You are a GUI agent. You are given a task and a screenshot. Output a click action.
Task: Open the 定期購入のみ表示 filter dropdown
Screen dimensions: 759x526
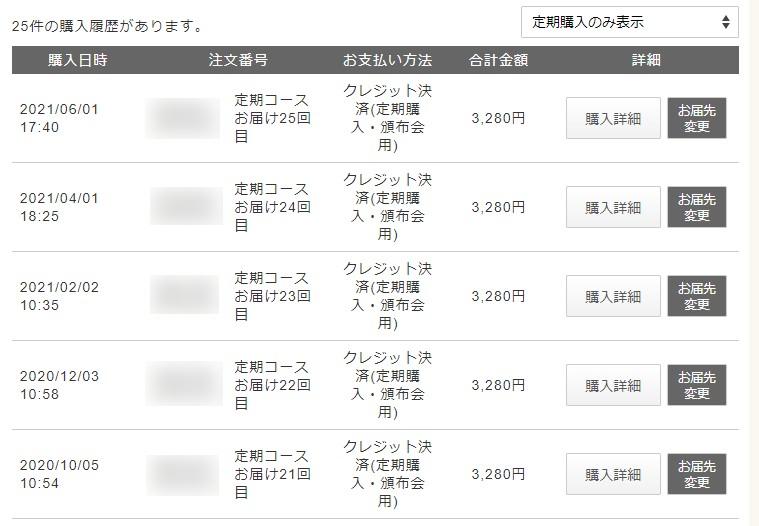coord(630,22)
